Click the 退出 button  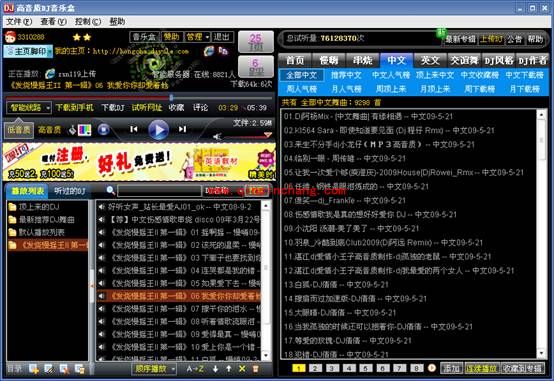tap(222, 37)
